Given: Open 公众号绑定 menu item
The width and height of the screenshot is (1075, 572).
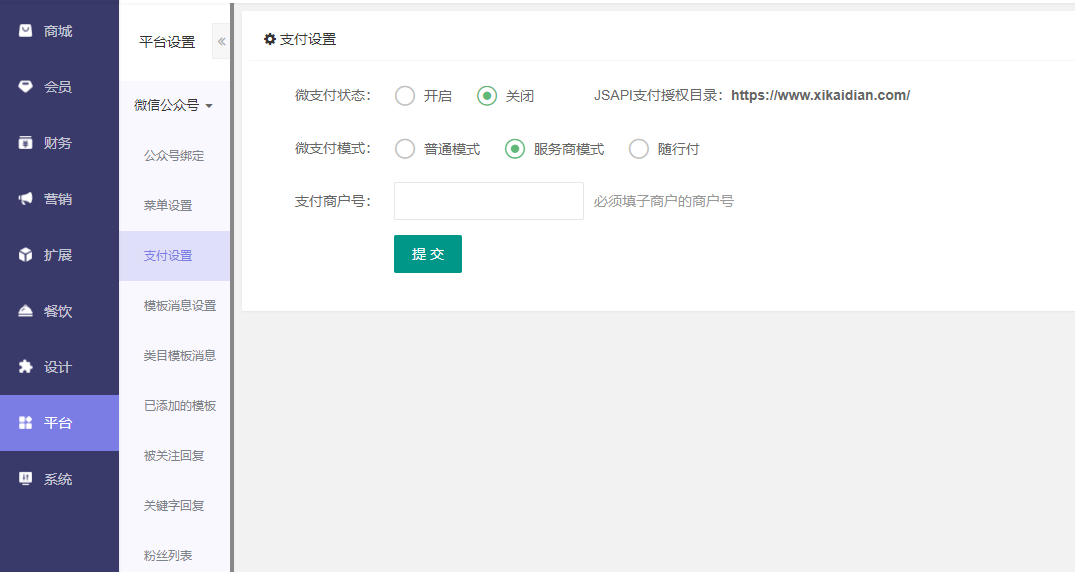Looking at the screenshot, I should click(174, 156).
